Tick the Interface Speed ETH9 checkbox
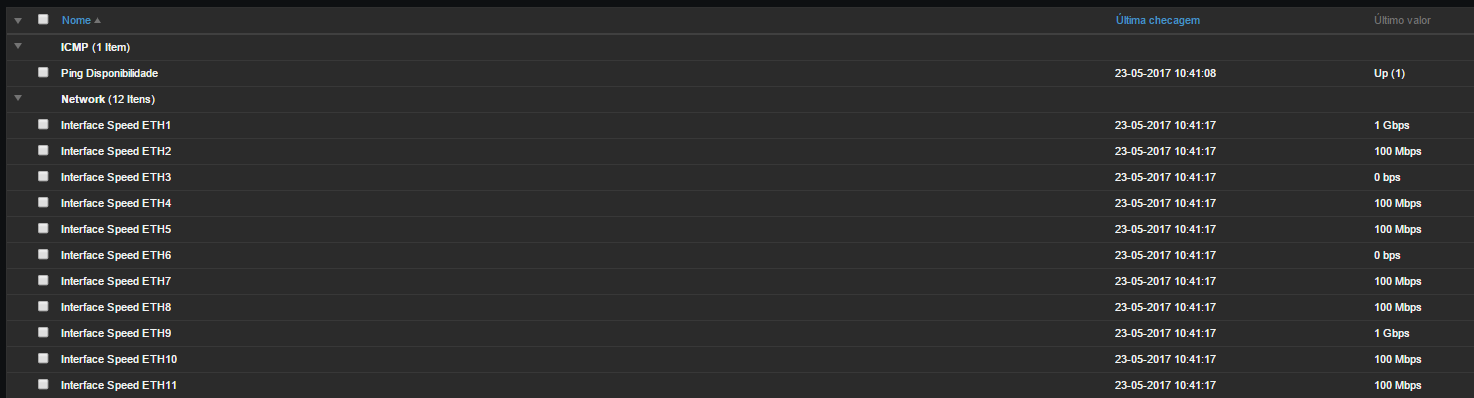Image resolution: width=1474 pixels, height=398 pixels. pyautogui.click(x=43, y=332)
